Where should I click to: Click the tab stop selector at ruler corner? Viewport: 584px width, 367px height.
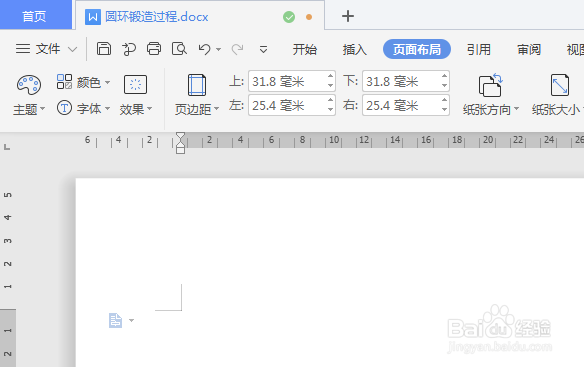[x=7, y=147]
